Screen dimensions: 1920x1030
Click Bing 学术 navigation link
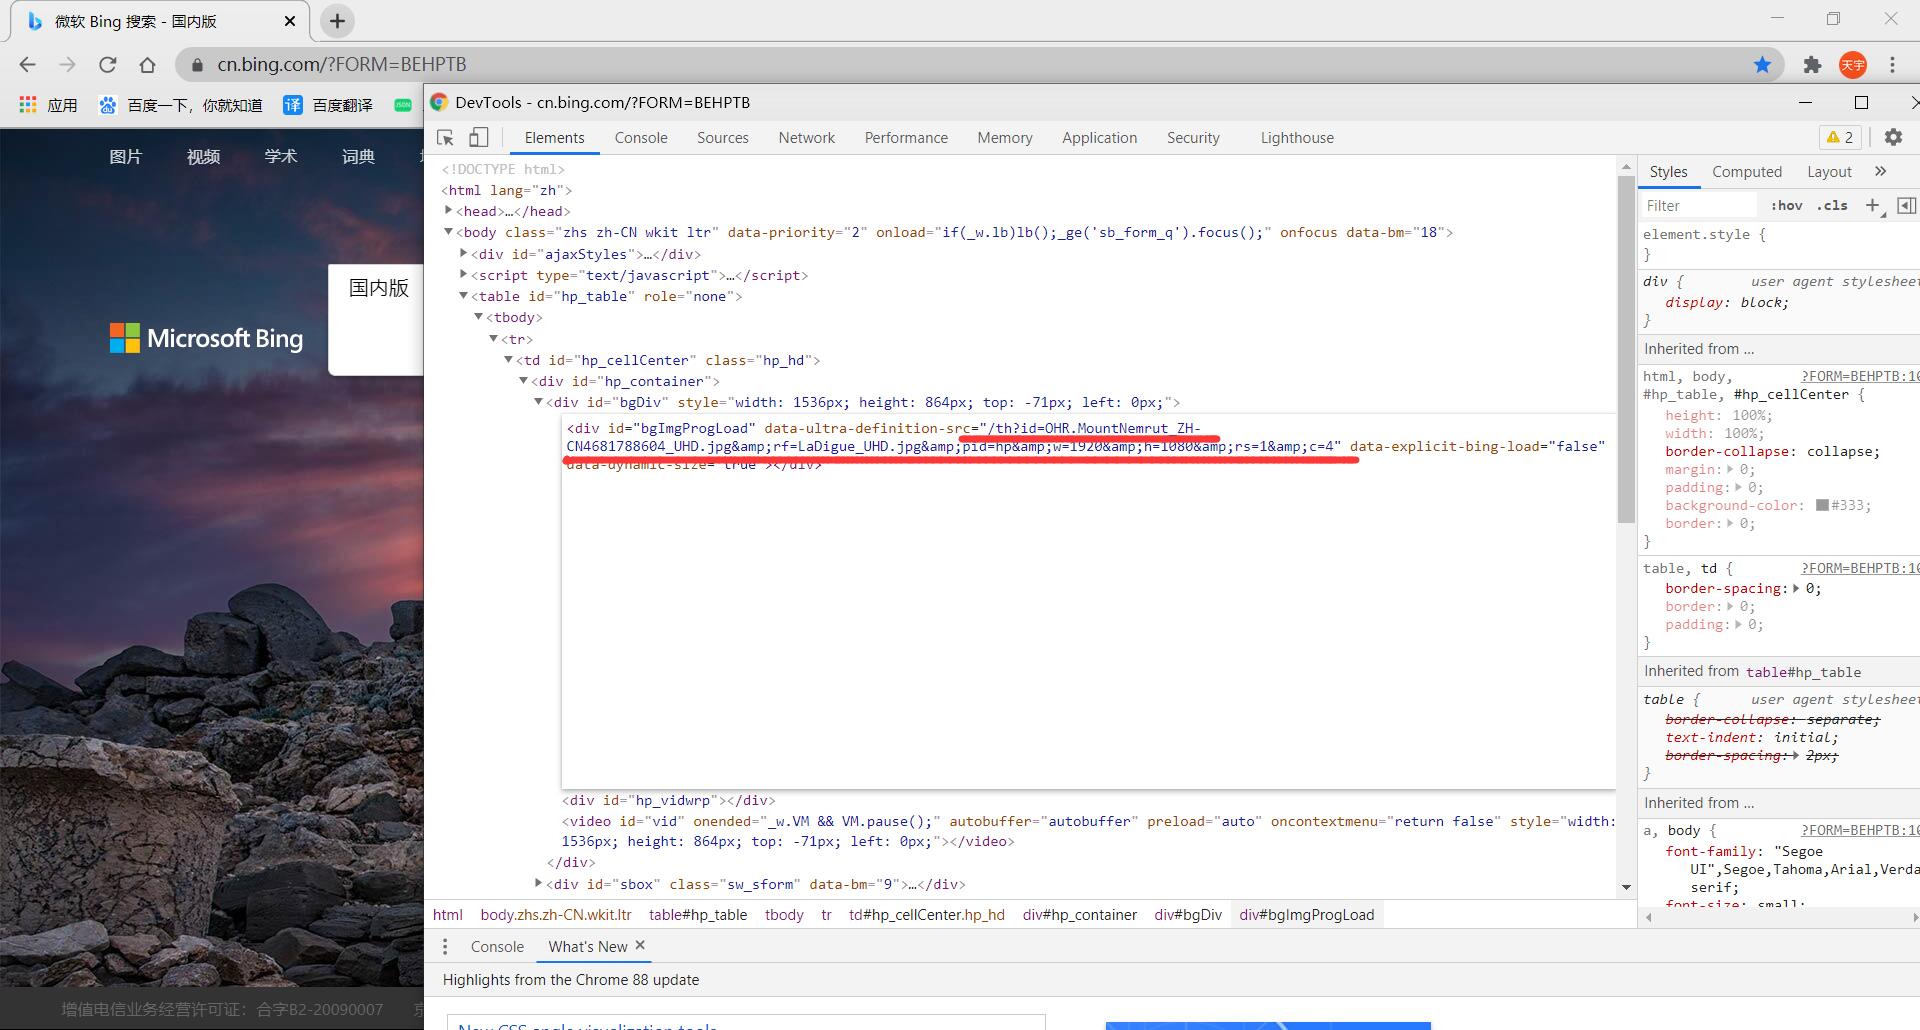(281, 157)
